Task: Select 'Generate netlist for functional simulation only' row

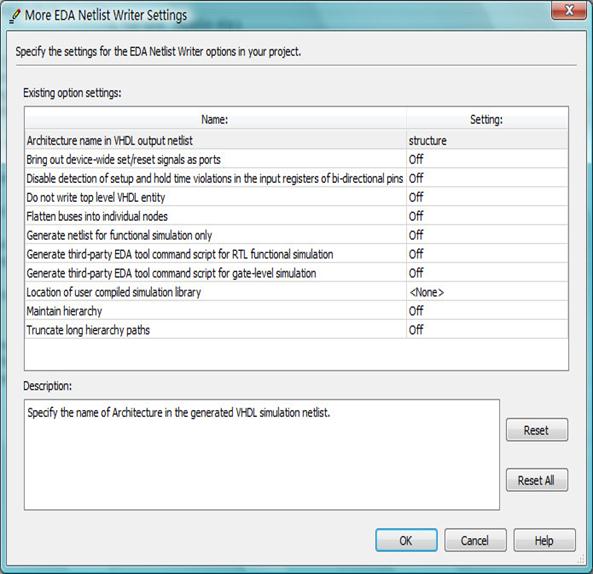Action: pos(296,235)
